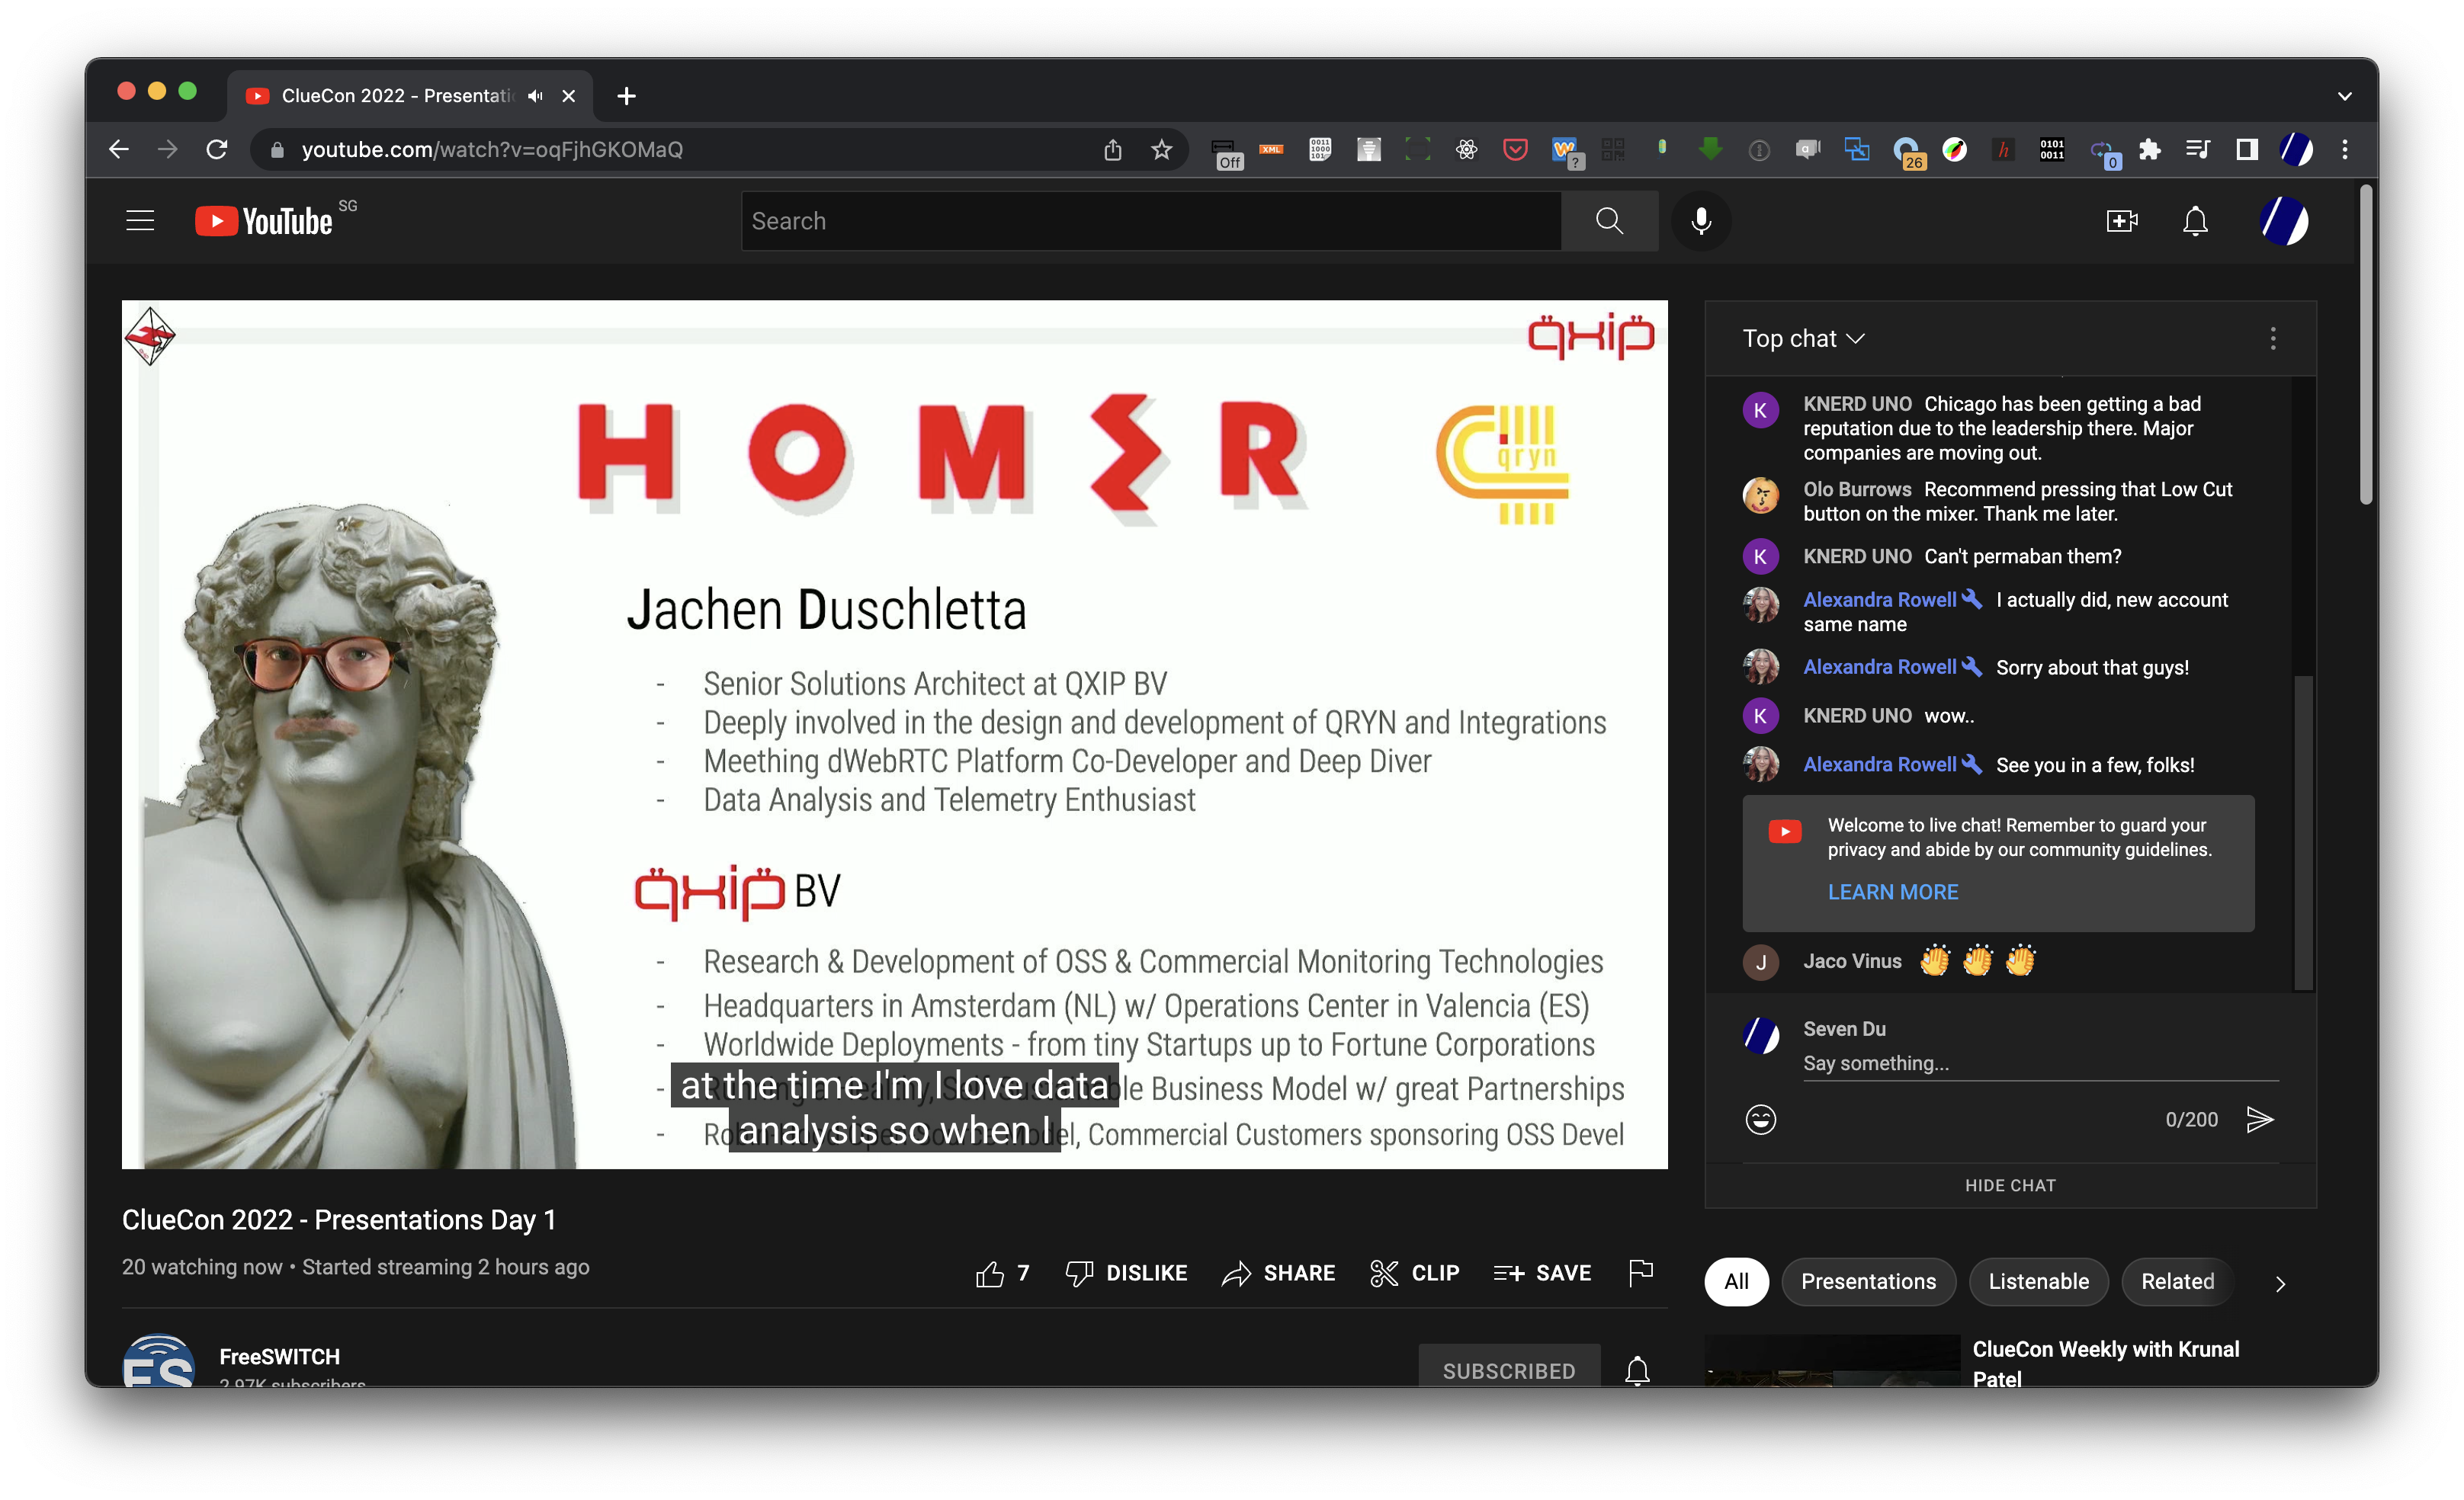This screenshot has height=1500, width=2464.
Task: Toggle Chrome side panel icon
Action: [x=2246, y=149]
